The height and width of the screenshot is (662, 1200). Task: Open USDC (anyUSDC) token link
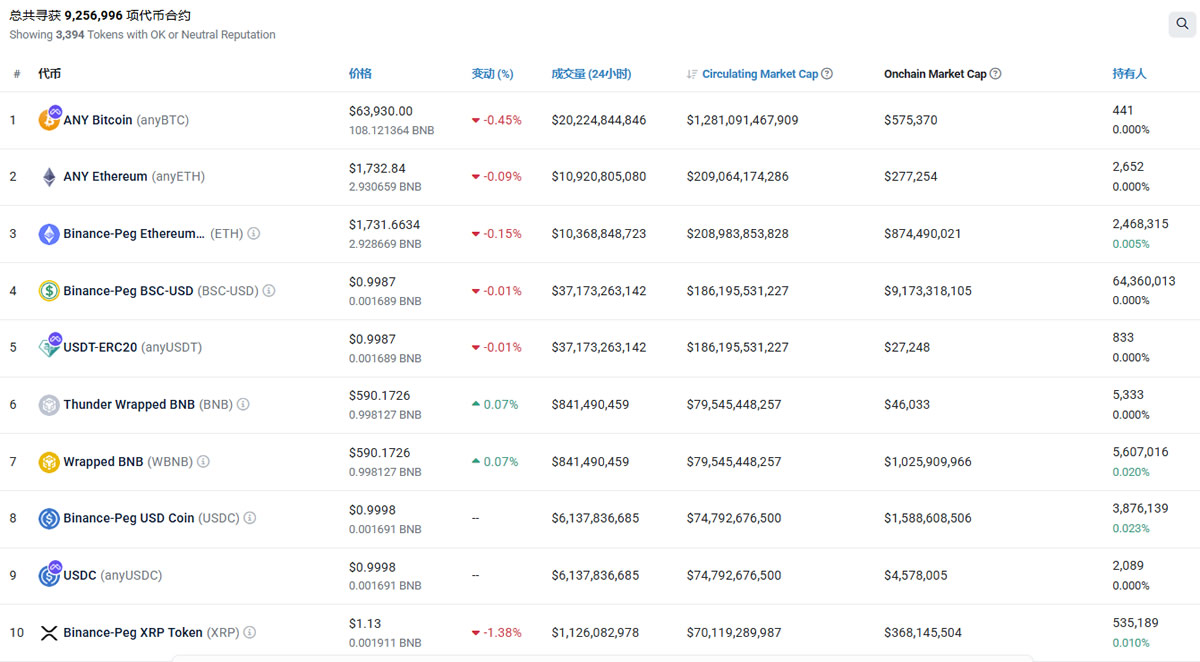(112, 576)
